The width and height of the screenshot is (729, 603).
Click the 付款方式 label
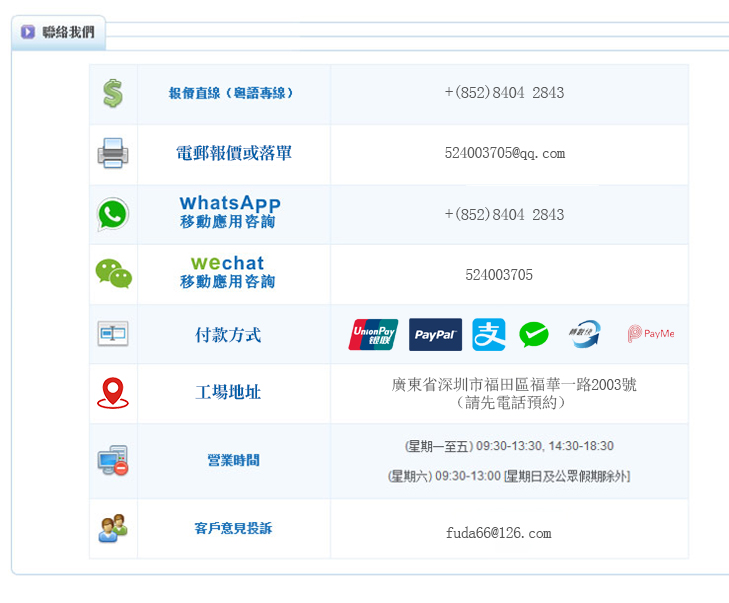click(x=228, y=335)
